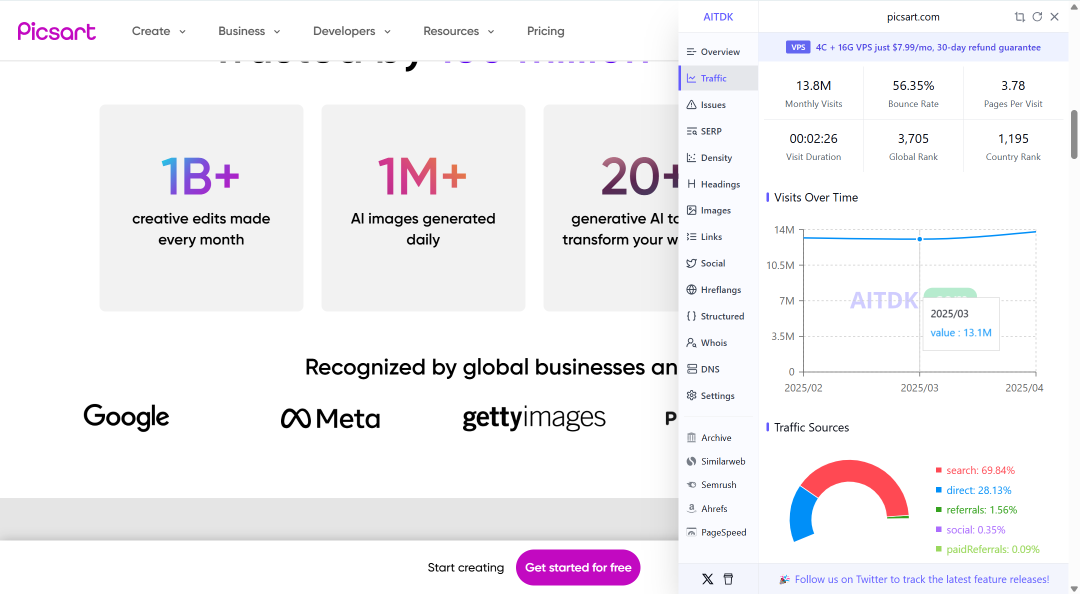Open the Issues panel
The height and width of the screenshot is (594, 1080).
[x=718, y=105]
